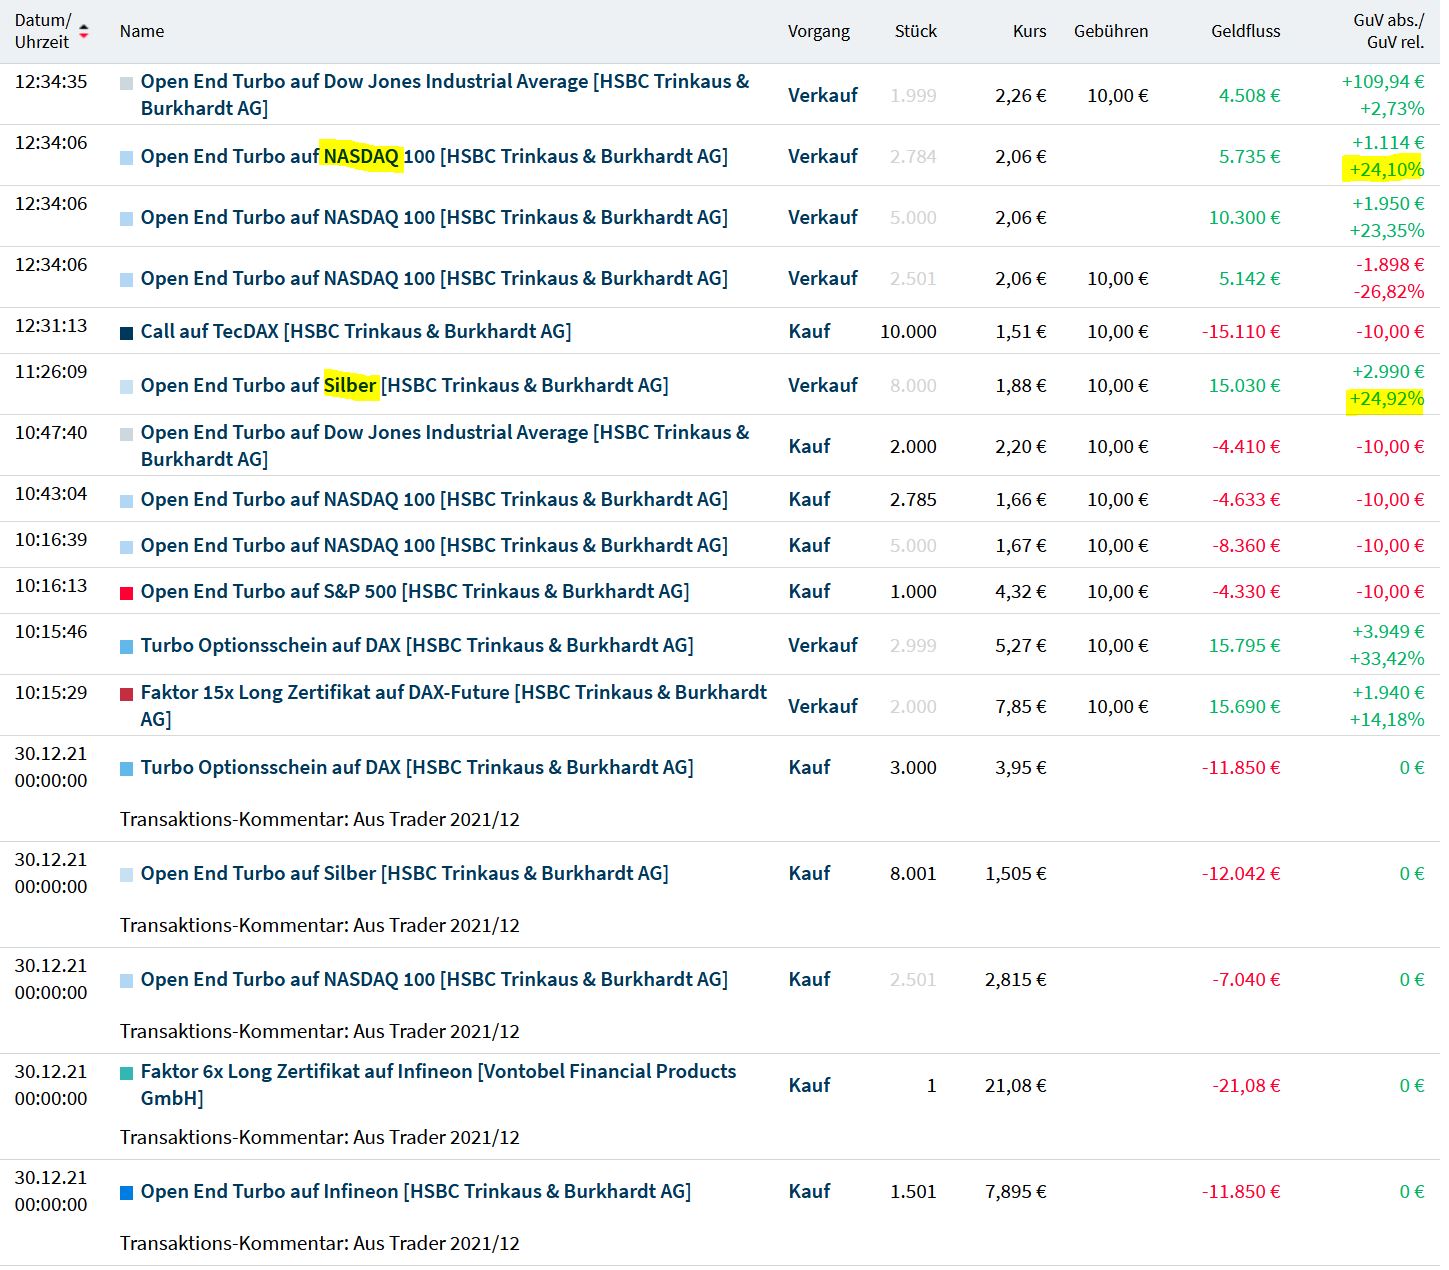Click the Datum/Uhrzeit sort arrows icon
The image size is (1449, 1270).
[84, 31]
